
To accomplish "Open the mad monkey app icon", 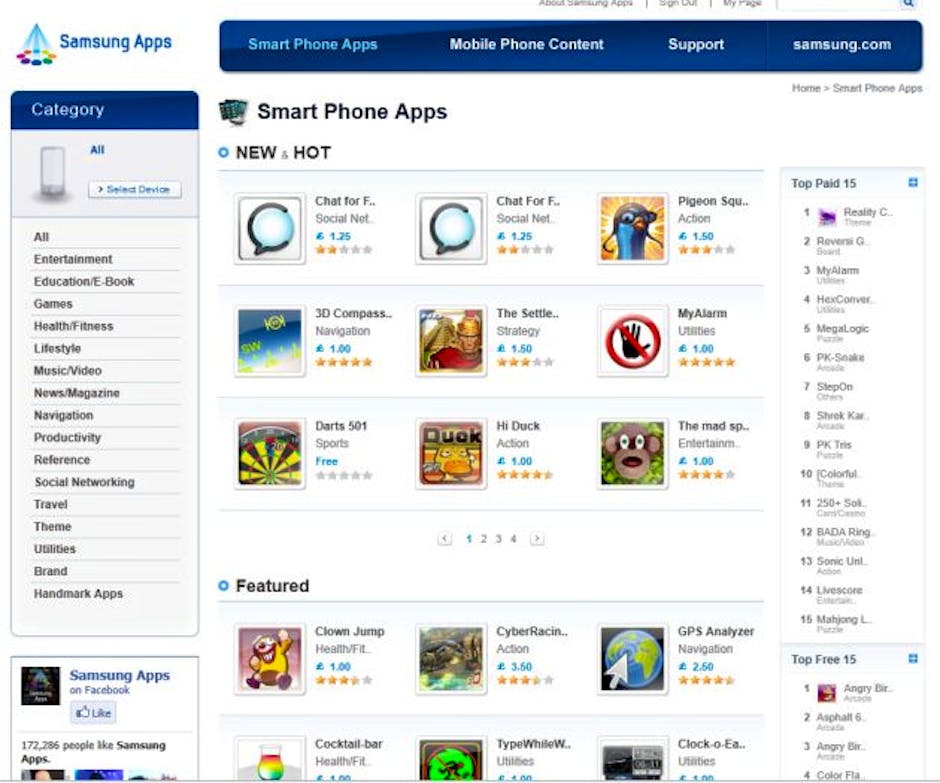I will coord(632,454).
